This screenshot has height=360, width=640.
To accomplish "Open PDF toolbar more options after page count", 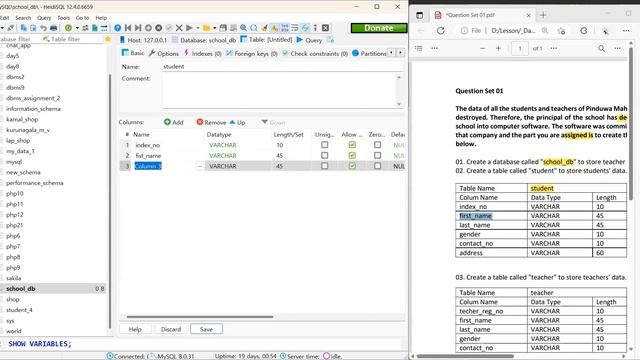I will [553, 48].
